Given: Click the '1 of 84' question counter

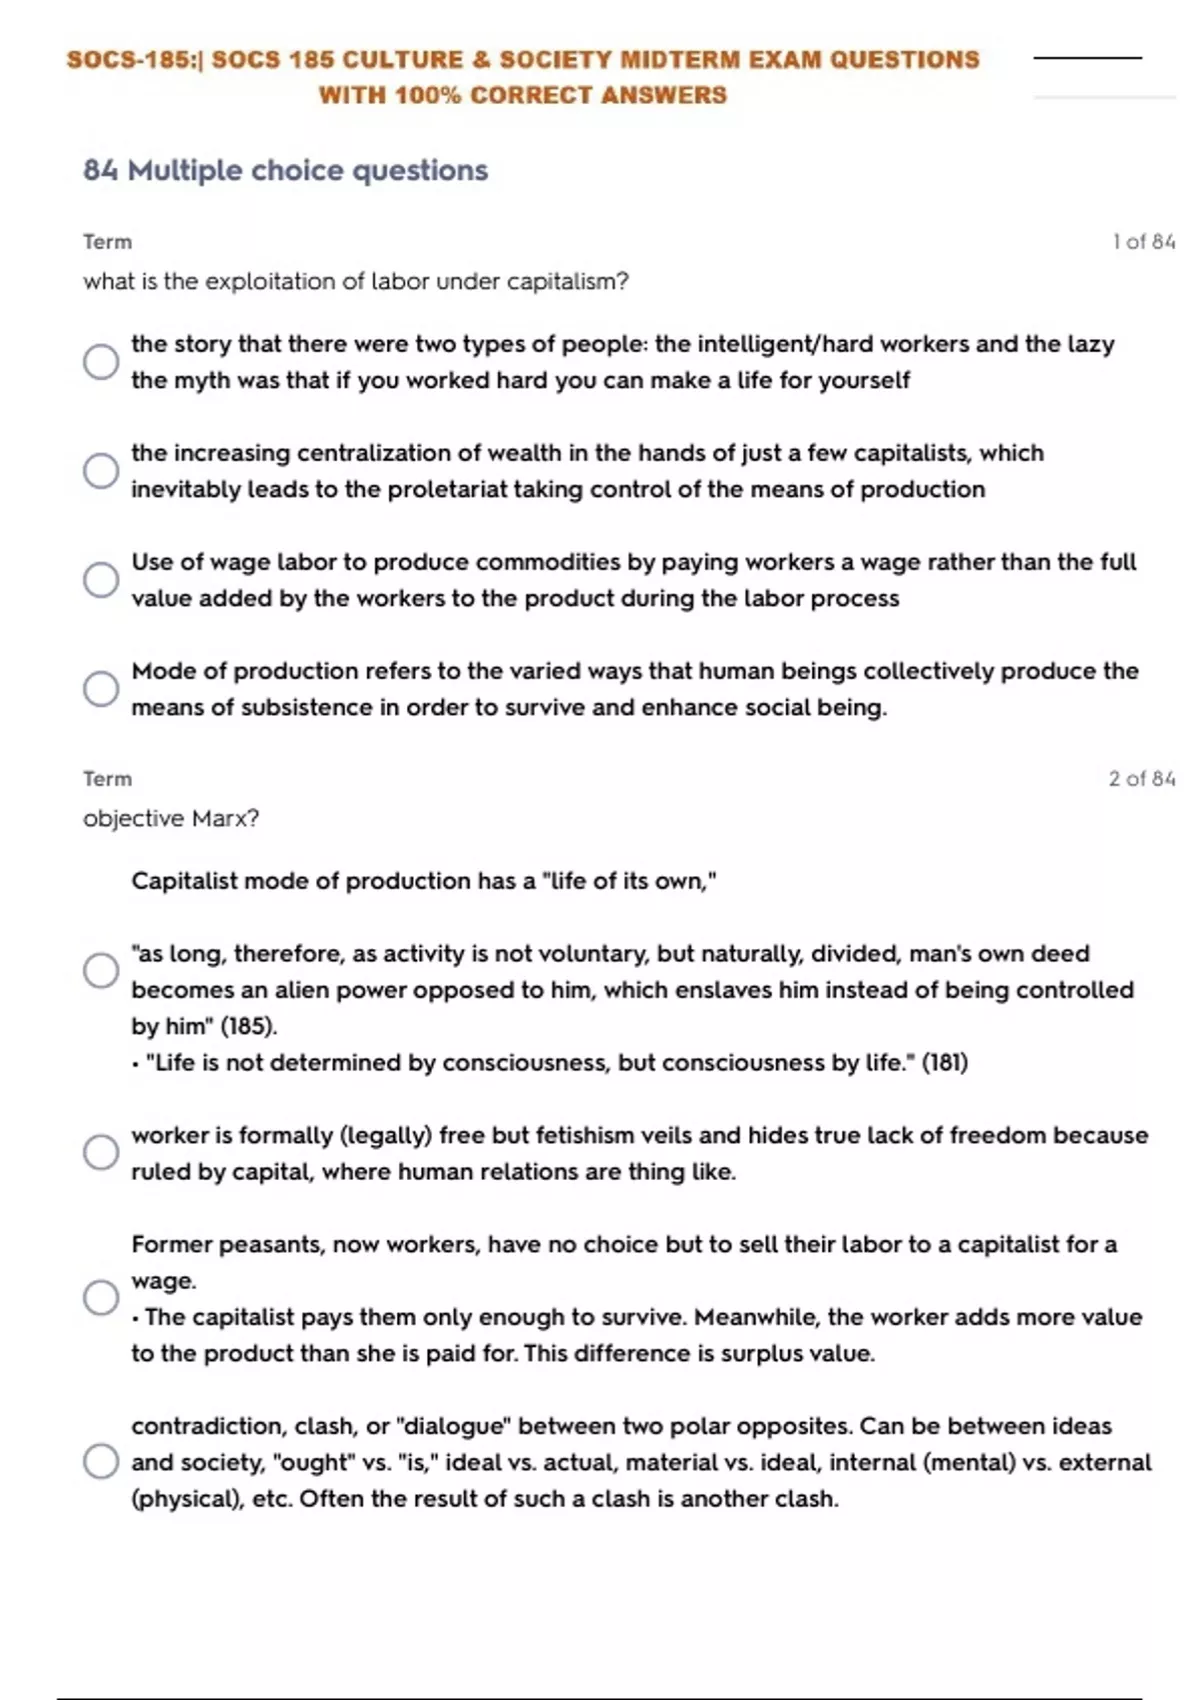Looking at the screenshot, I should click(x=1143, y=242).
